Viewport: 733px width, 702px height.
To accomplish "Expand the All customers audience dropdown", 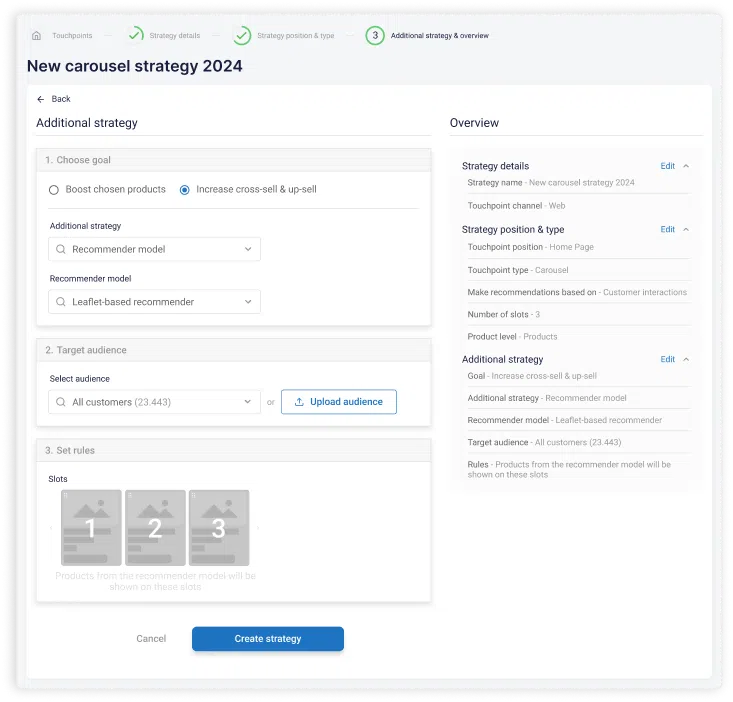I will 154,402.
